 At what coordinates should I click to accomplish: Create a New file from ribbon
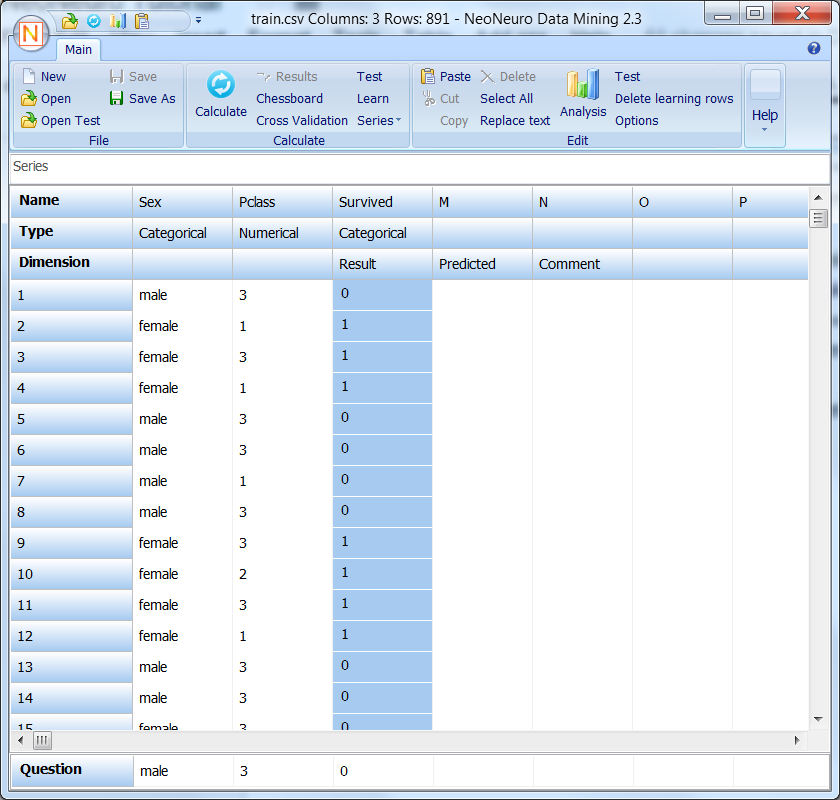44,77
